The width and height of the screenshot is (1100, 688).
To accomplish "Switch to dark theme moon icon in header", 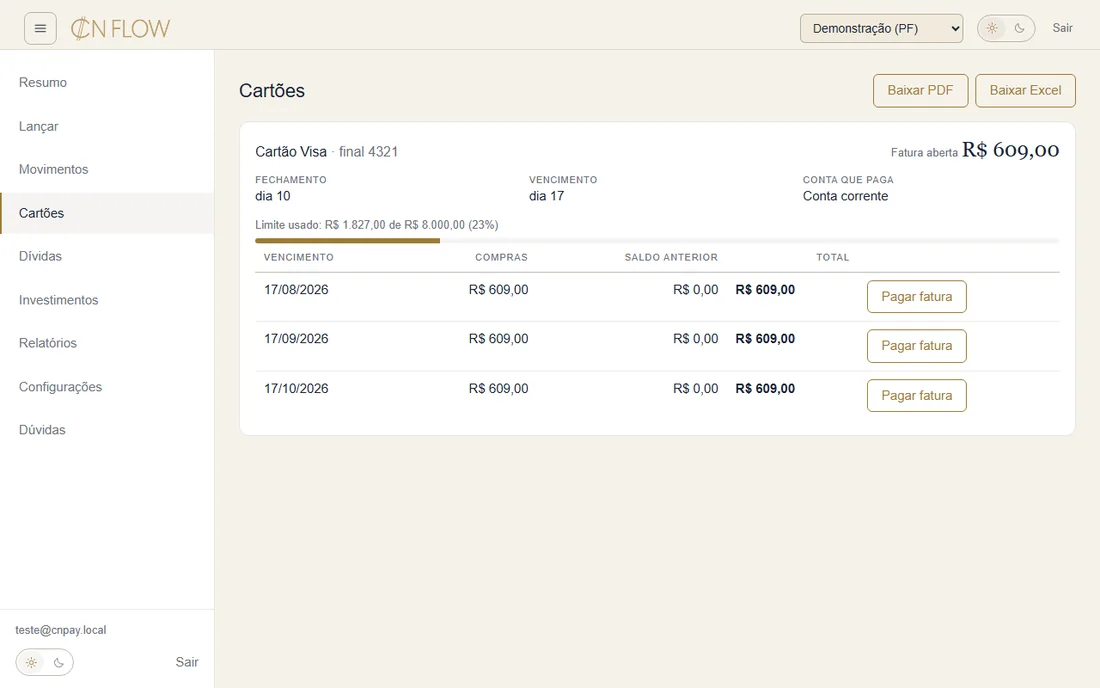I will [x=1019, y=28].
